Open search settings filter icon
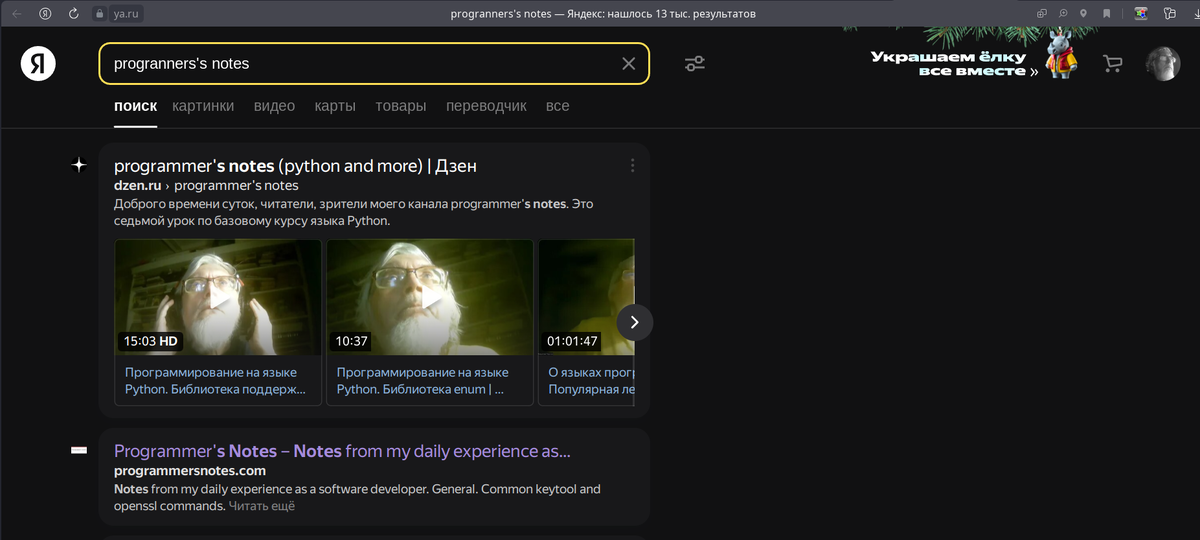The height and width of the screenshot is (540, 1200). point(695,64)
